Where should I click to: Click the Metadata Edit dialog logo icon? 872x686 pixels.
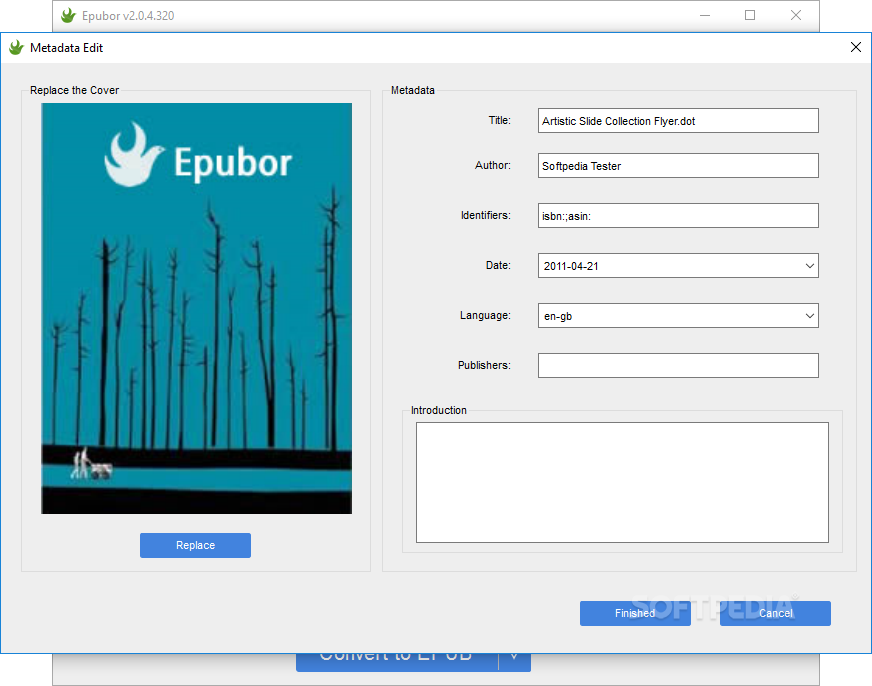(x=16, y=48)
